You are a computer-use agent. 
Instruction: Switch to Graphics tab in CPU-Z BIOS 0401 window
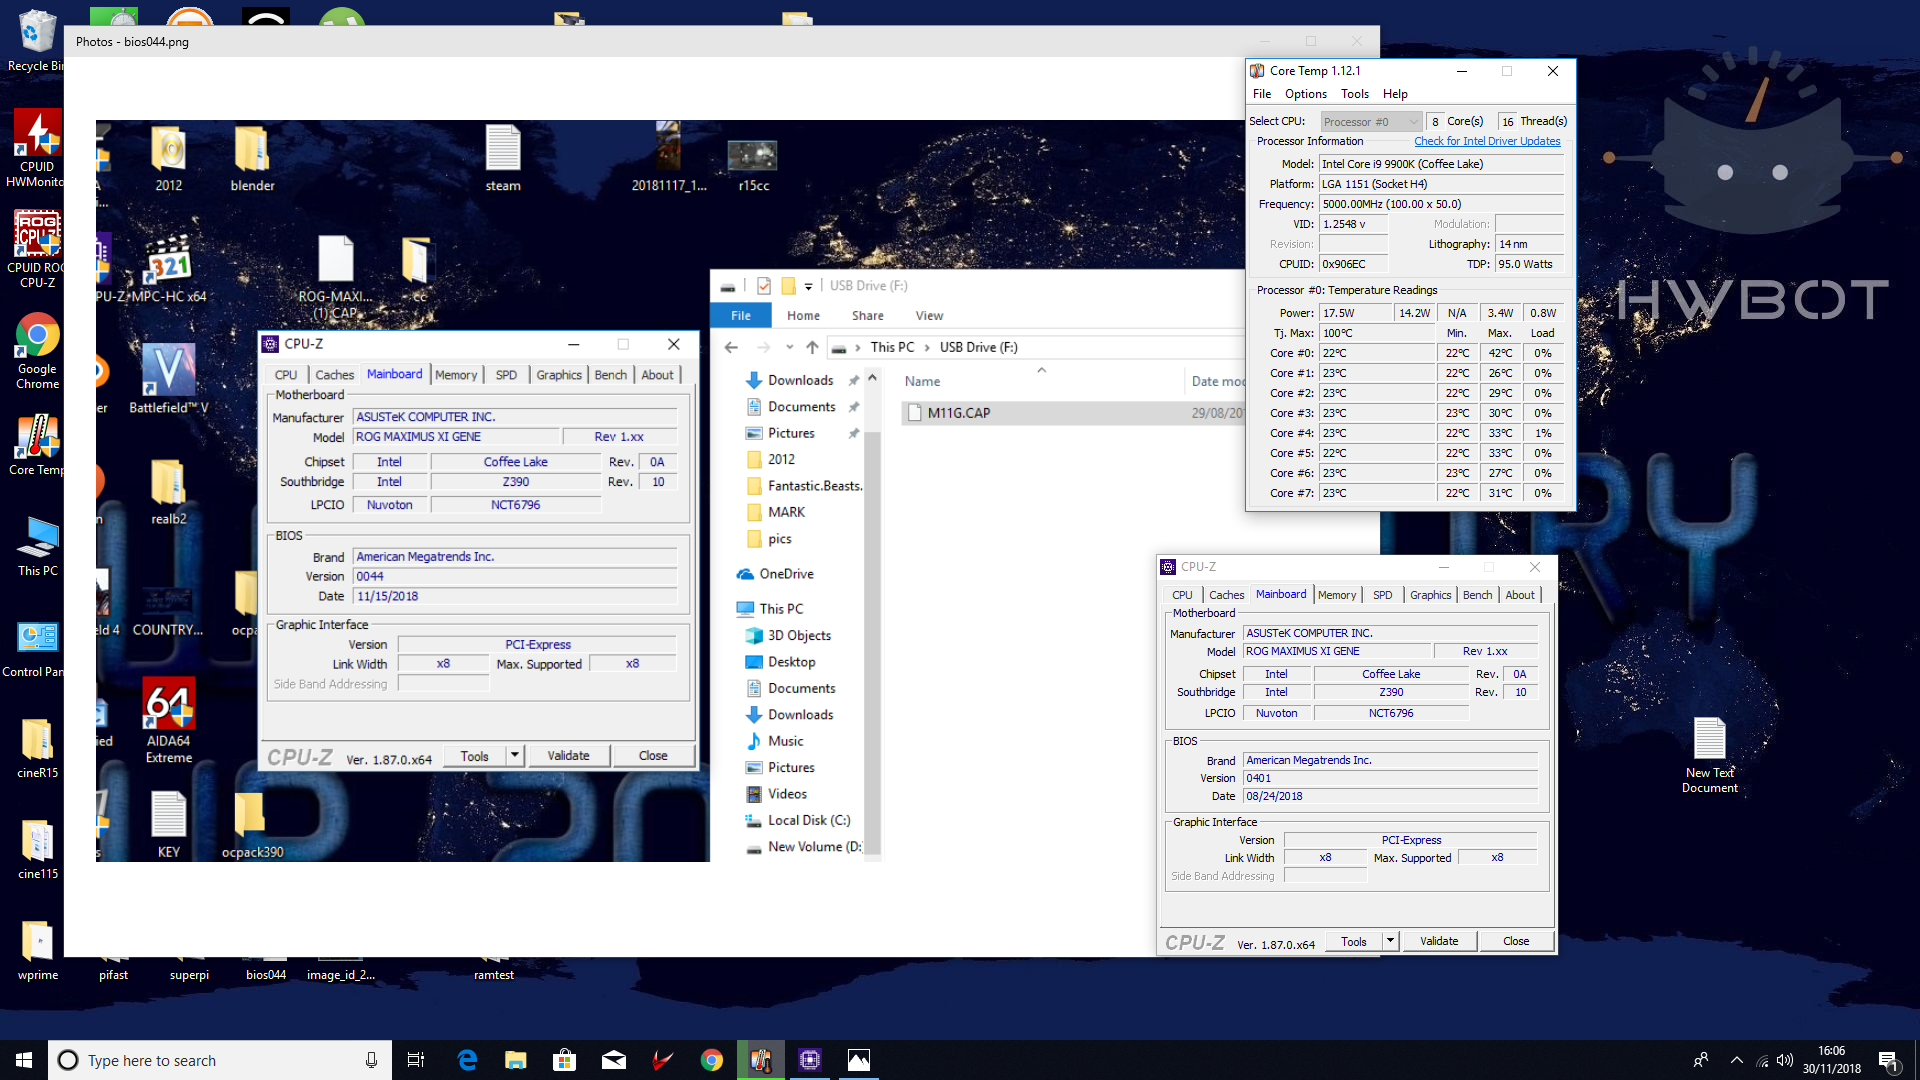(1430, 595)
